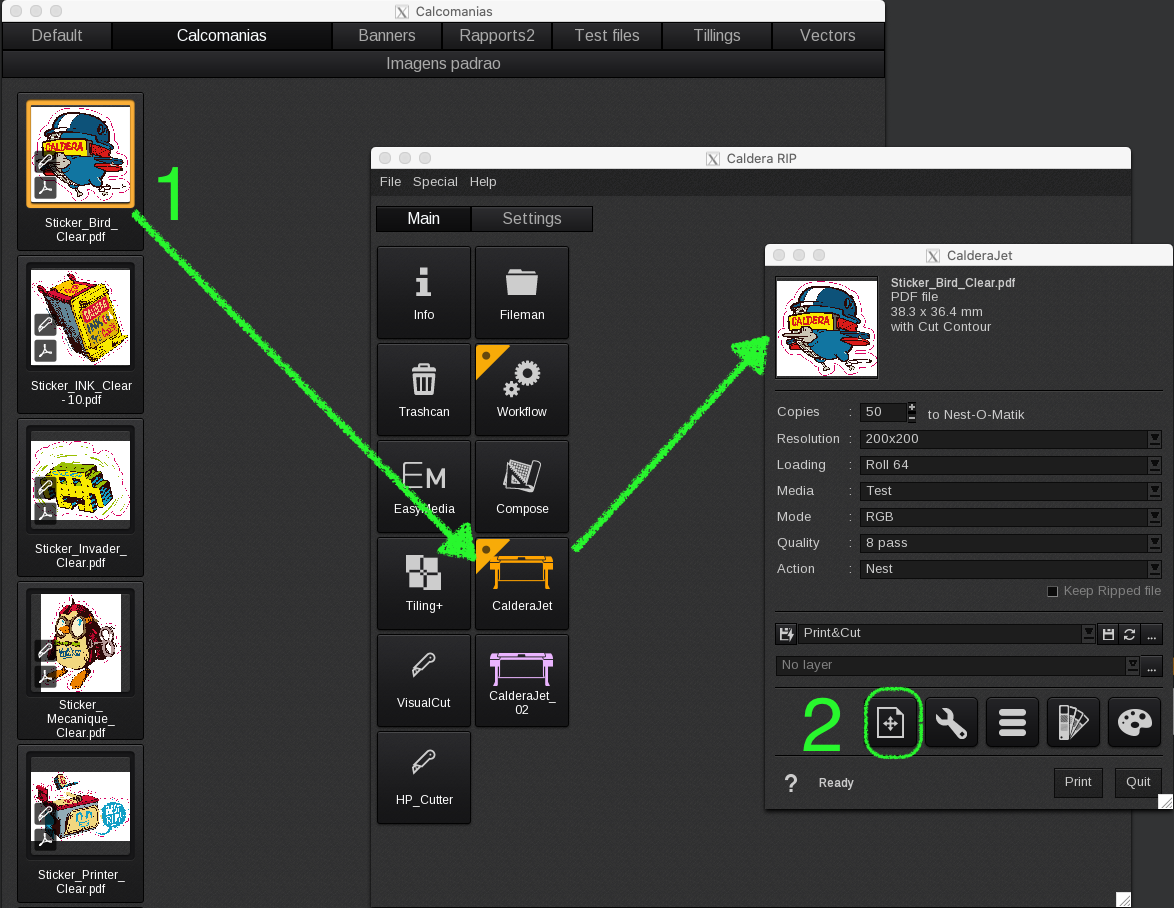Open the Special menu
1174x908 pixels.
[x=435, y=181]
